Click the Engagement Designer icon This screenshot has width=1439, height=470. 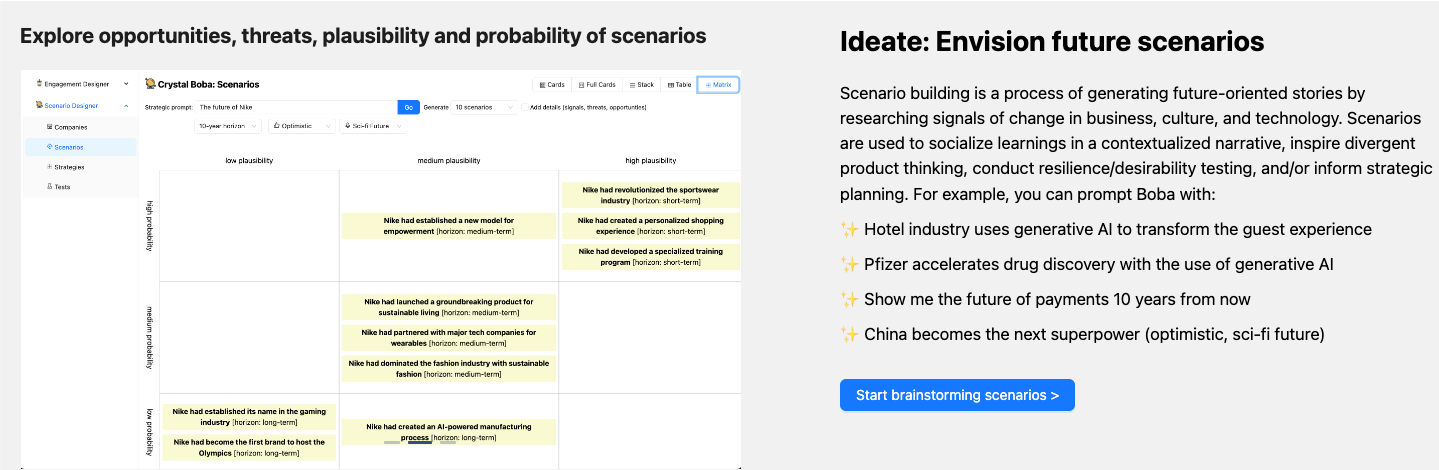[39, 84]
